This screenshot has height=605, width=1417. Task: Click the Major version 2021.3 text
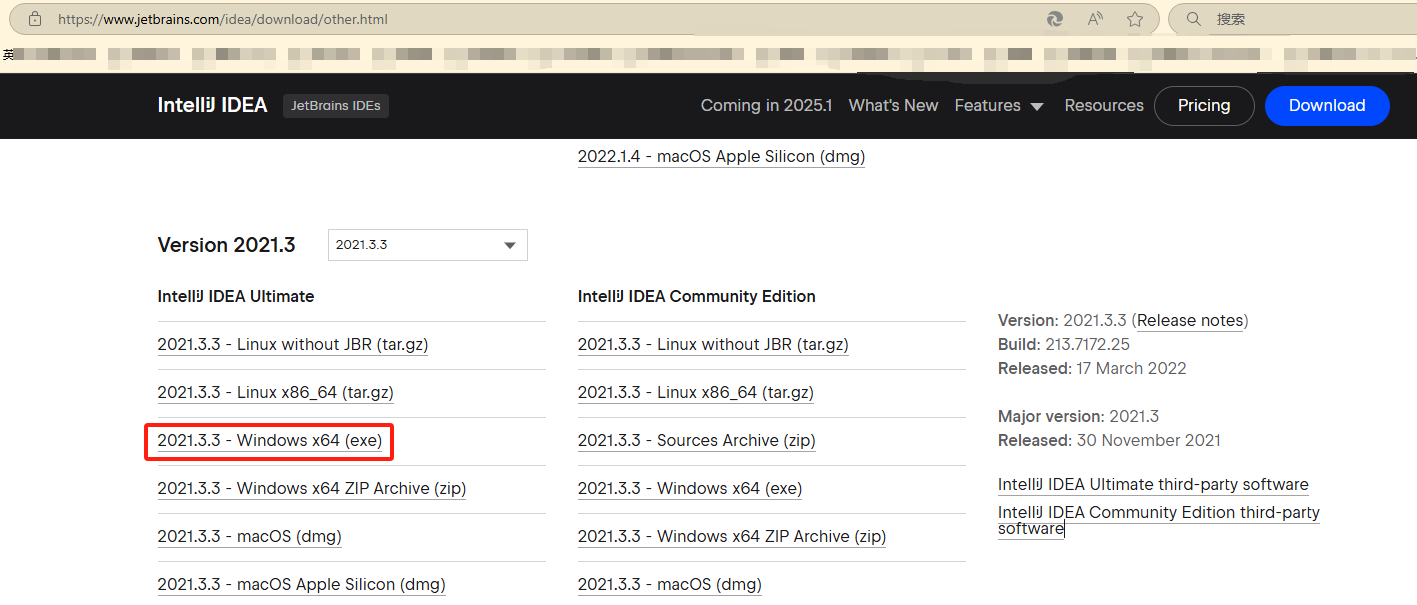tap(1078, 417)
